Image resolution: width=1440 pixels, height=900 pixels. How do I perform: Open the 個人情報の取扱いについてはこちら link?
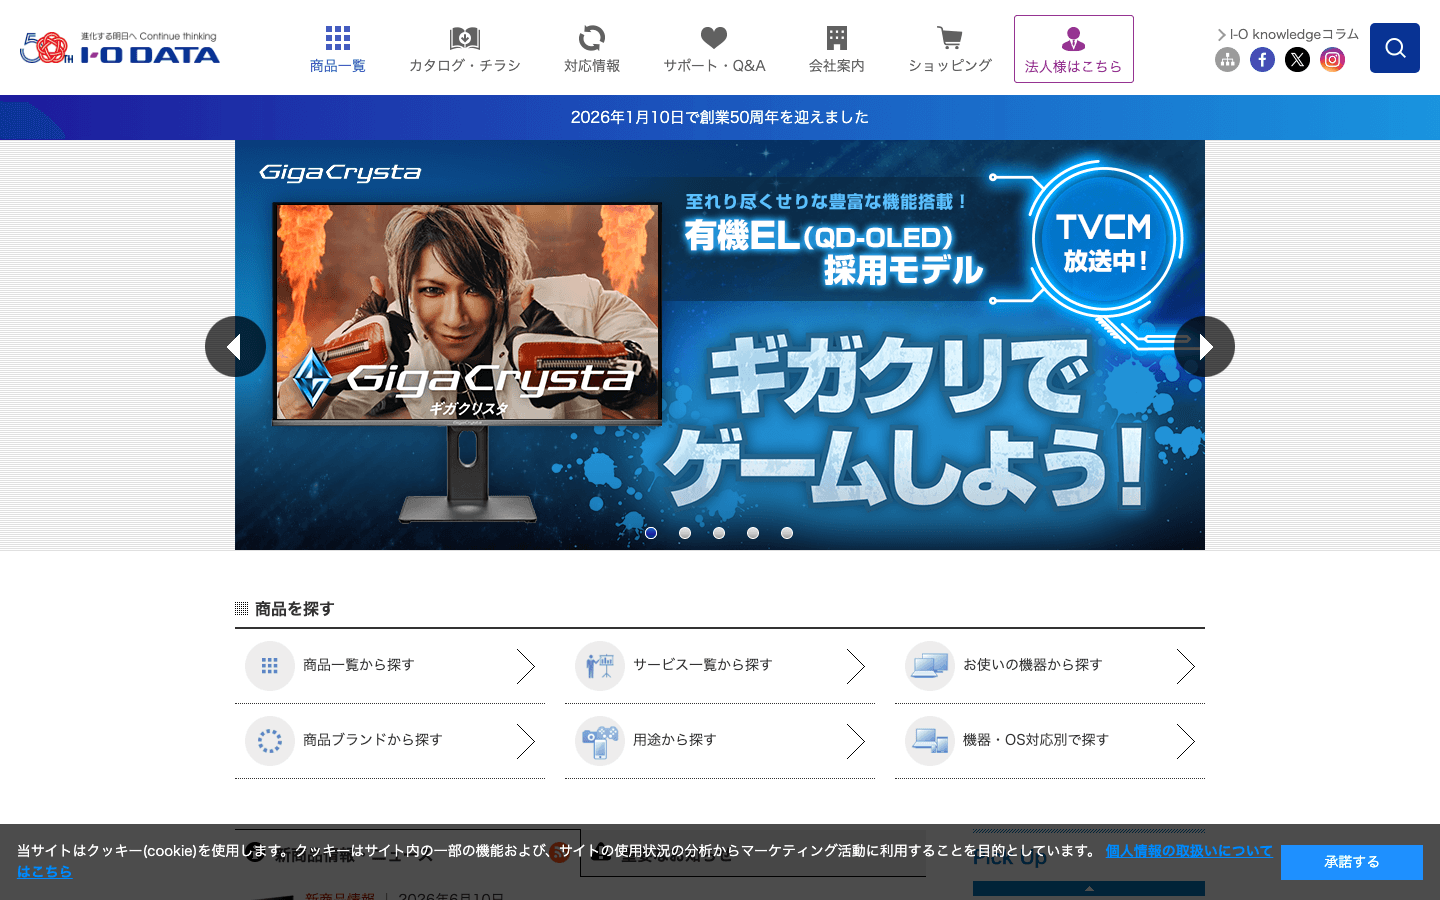click(1188, 851)
